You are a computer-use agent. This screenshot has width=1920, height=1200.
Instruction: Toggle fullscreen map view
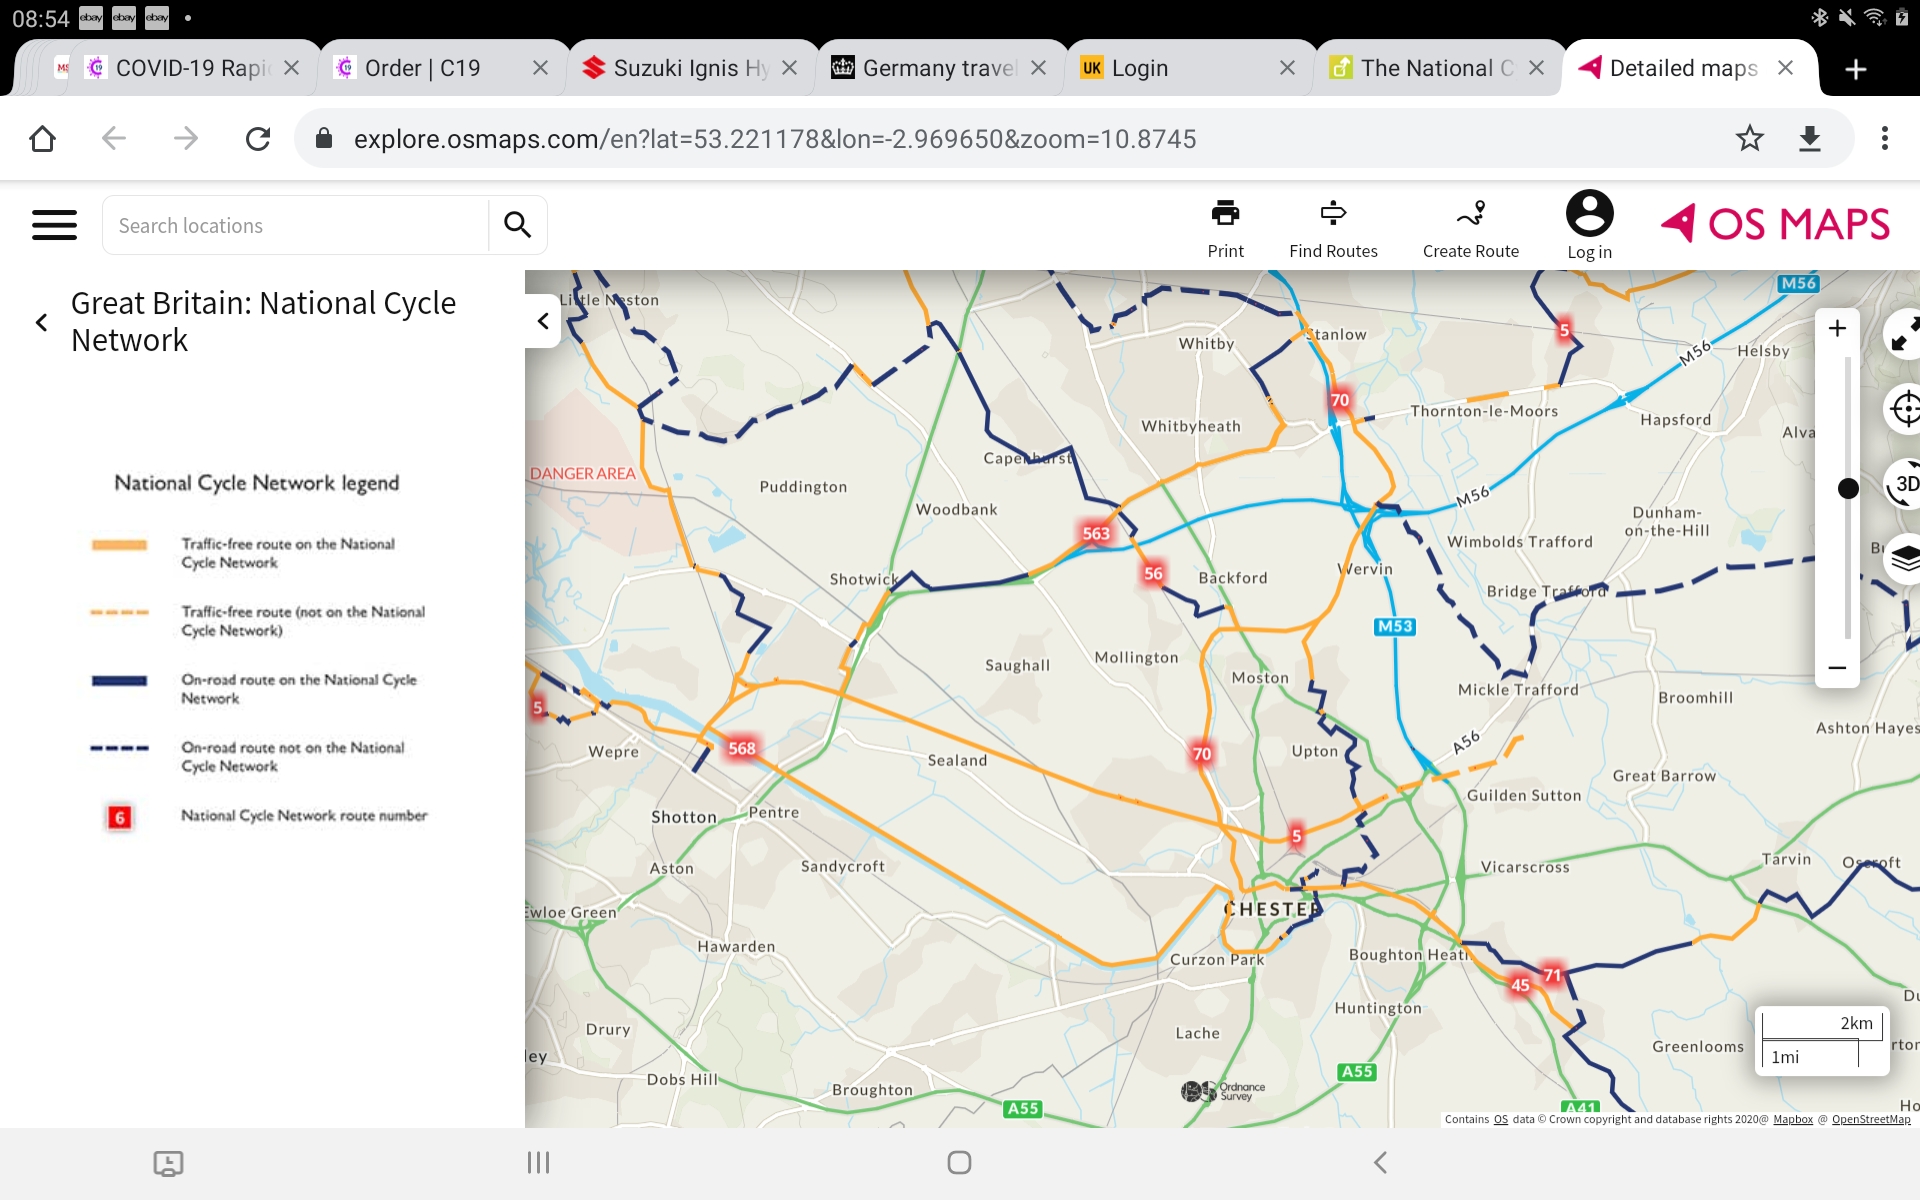point(1903,334)
